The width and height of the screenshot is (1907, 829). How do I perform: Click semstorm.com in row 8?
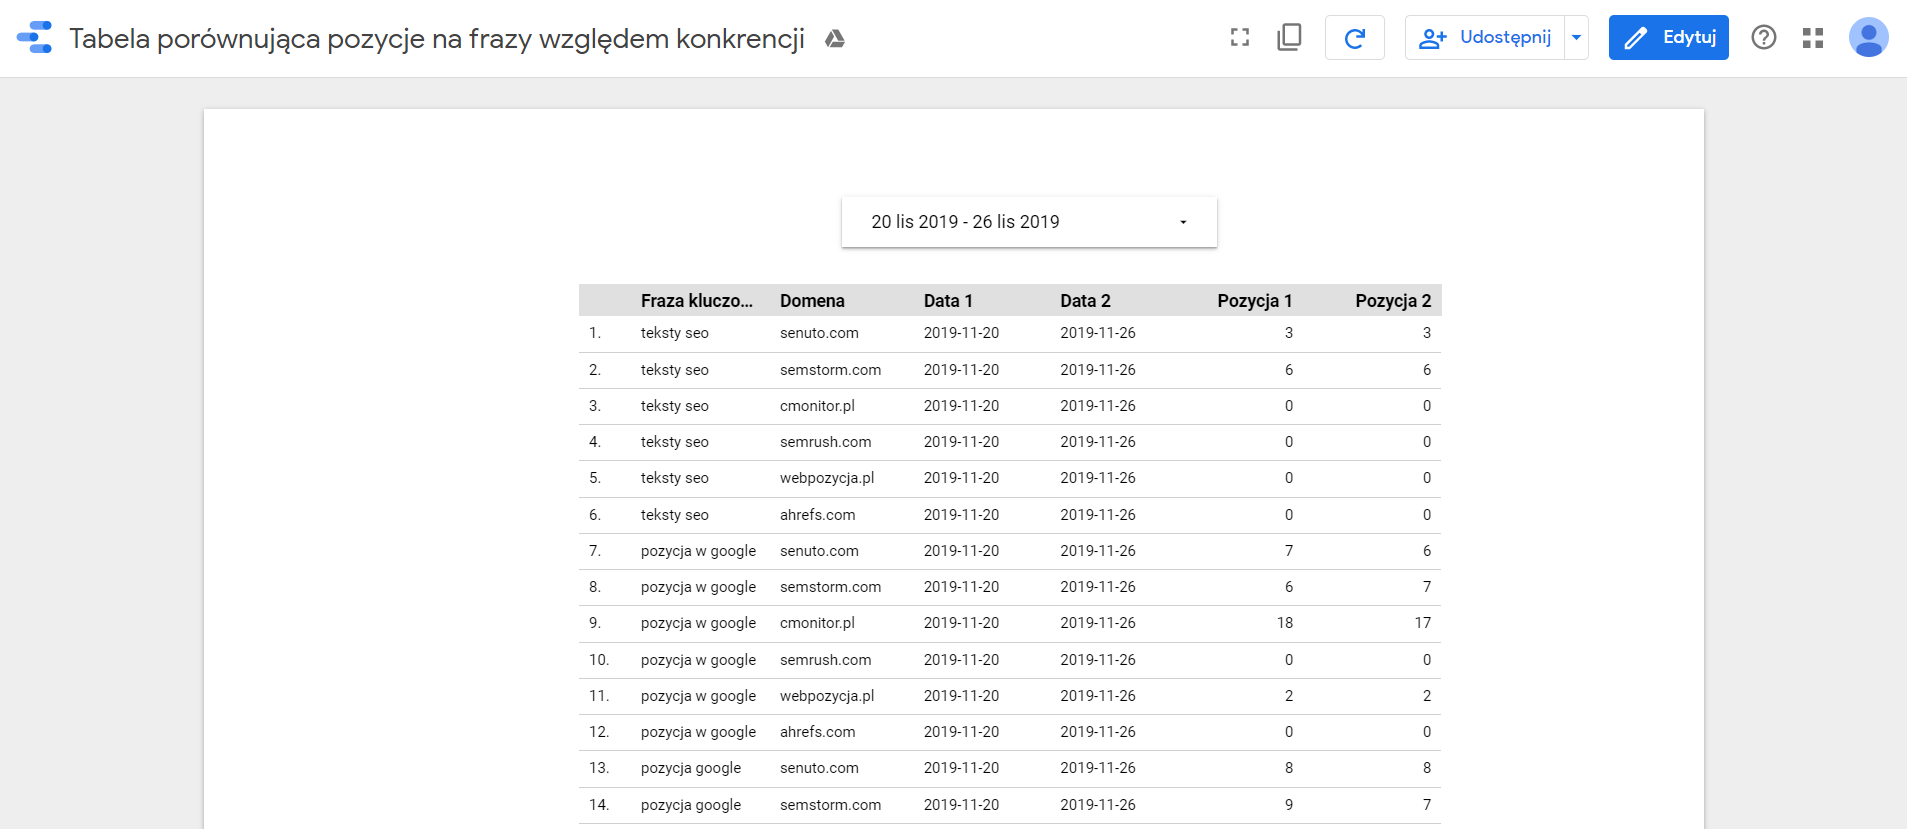pyautogui.click(x=830, y=587)
